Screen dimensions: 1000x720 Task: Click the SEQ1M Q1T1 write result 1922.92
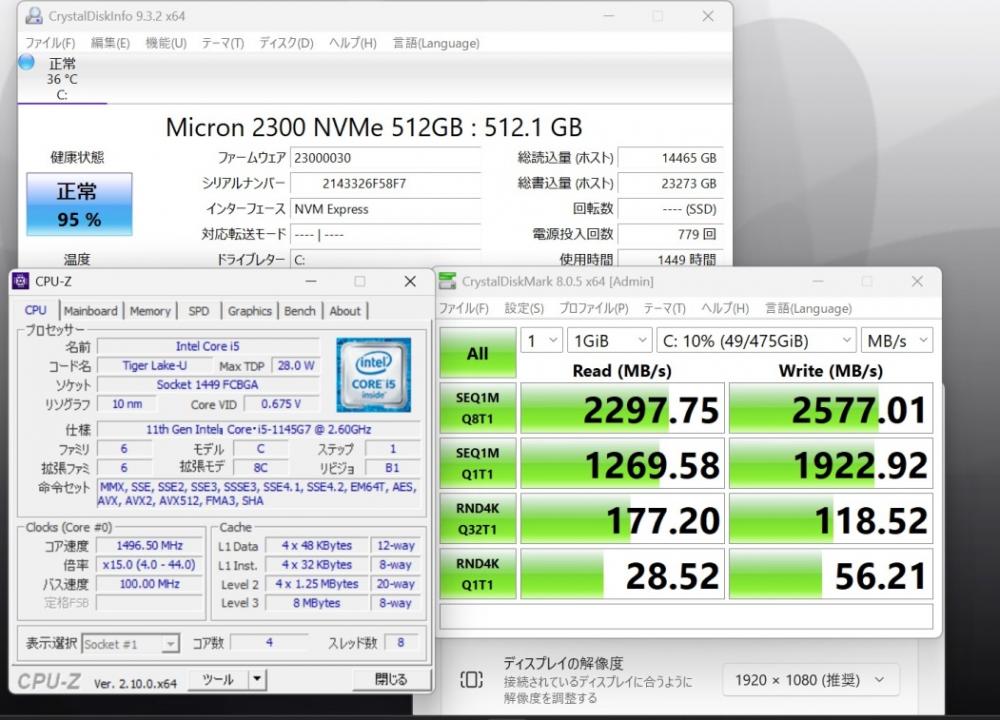tap(831, 464)
